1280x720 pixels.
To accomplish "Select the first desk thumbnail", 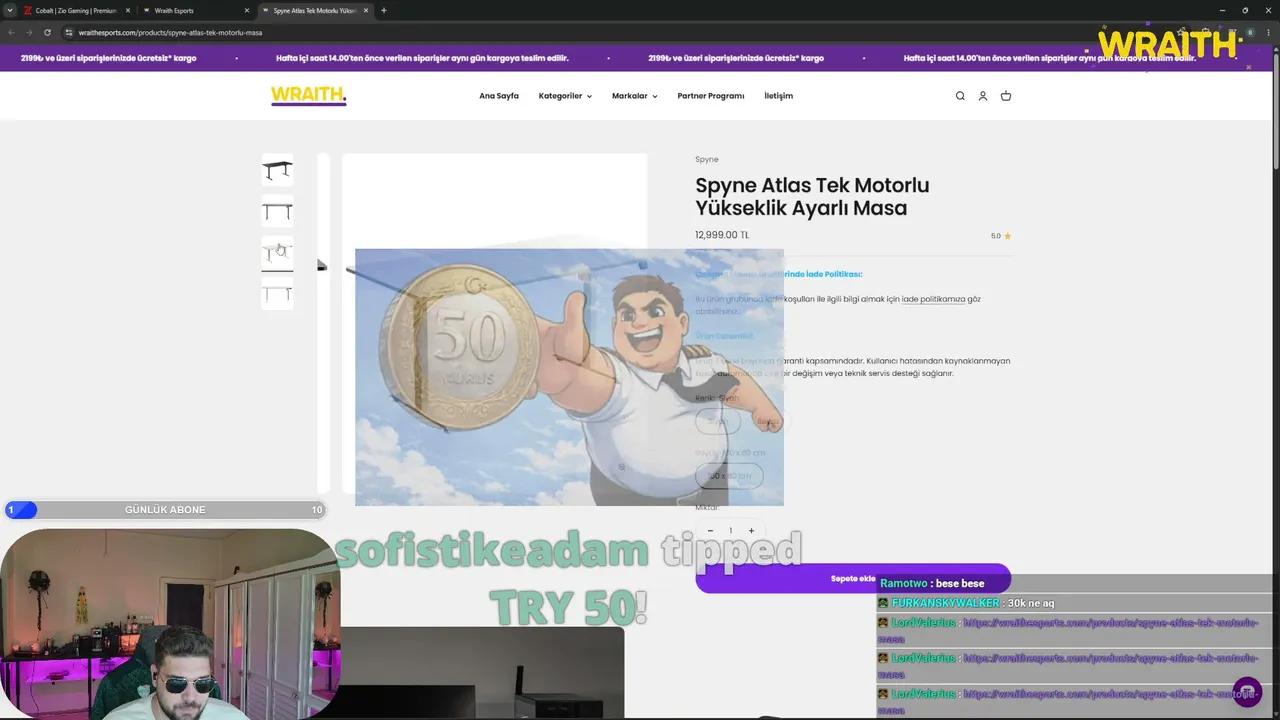I will (x=277, y=170).
